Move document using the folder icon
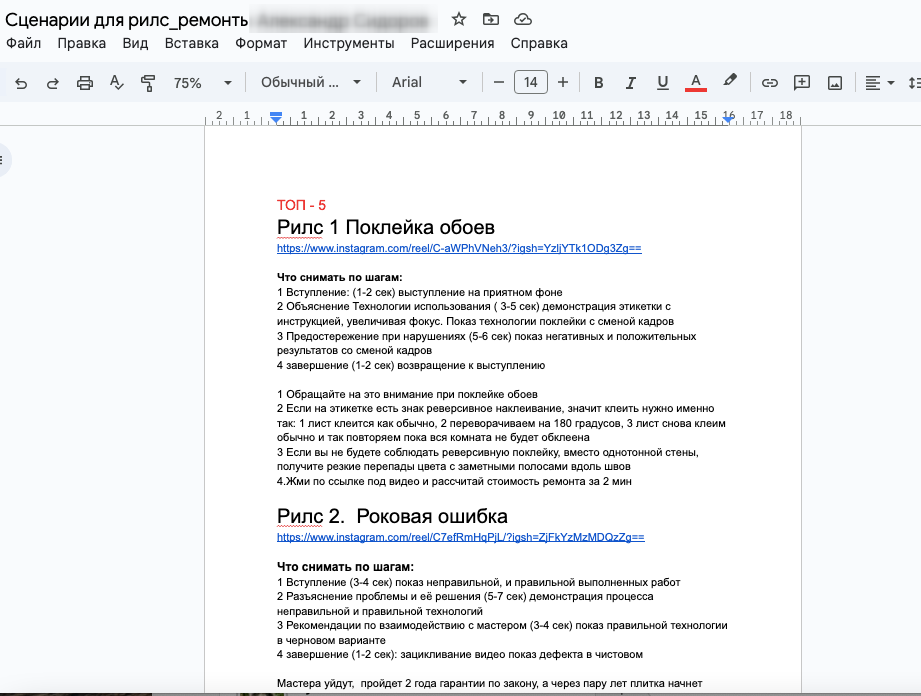Image resolution: width=921 pixels, height=696 pixels. pyautogui.click(x=490, y=19)
